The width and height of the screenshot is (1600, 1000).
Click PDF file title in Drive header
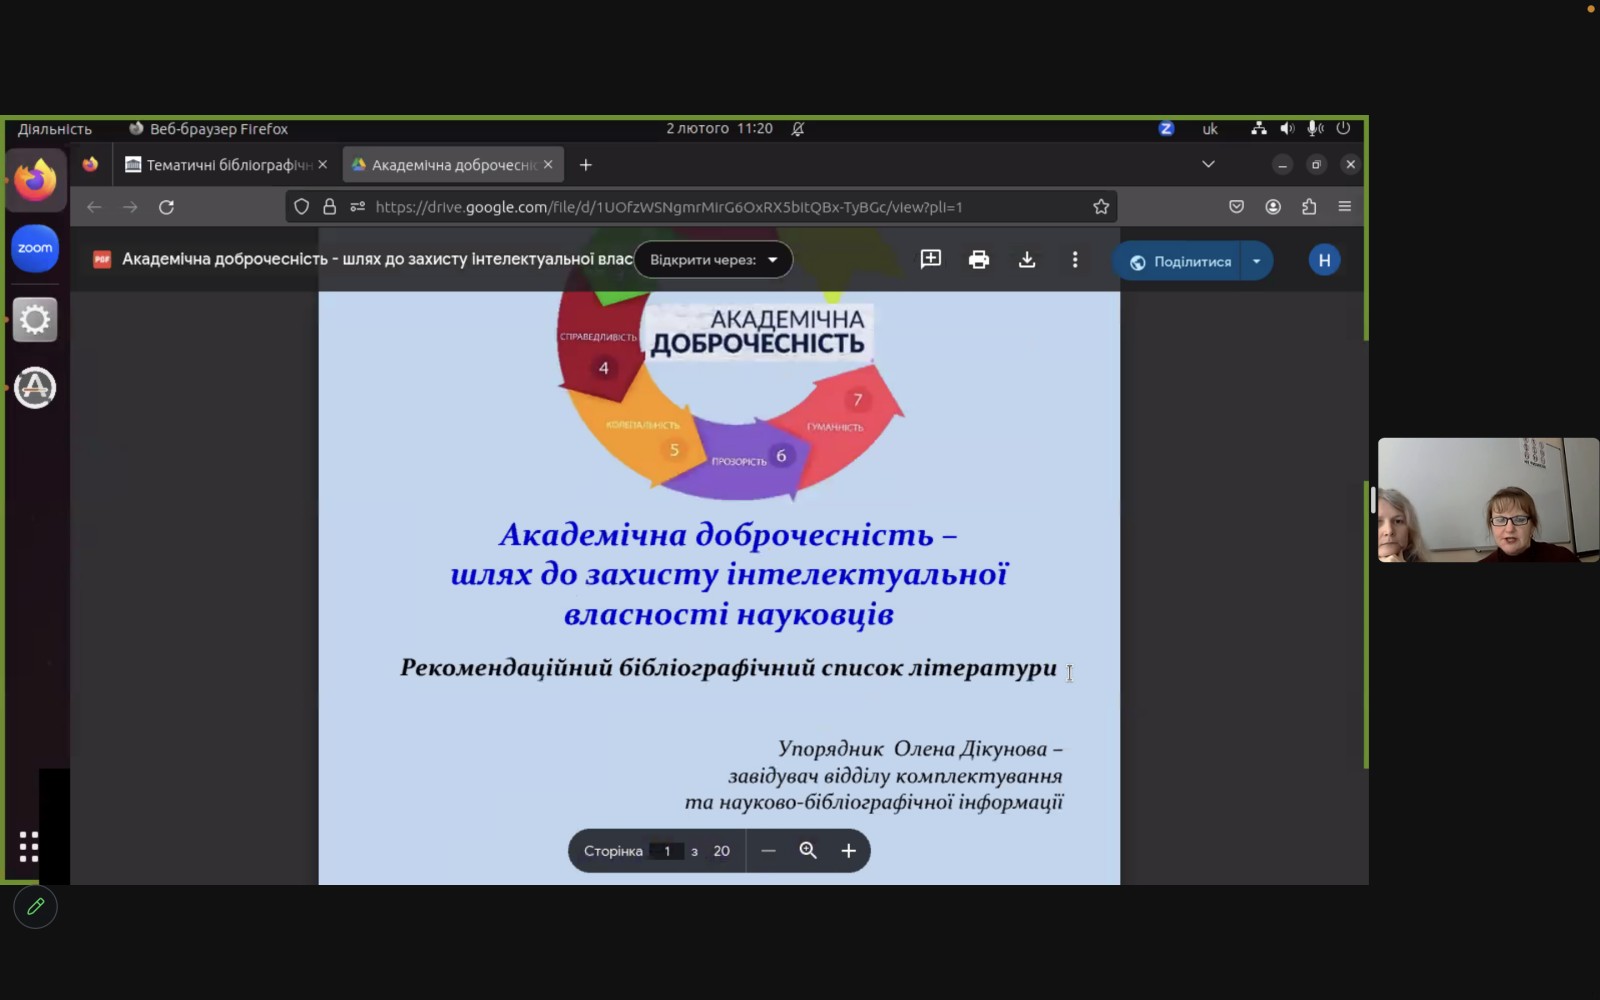click(x=377, y=259)
